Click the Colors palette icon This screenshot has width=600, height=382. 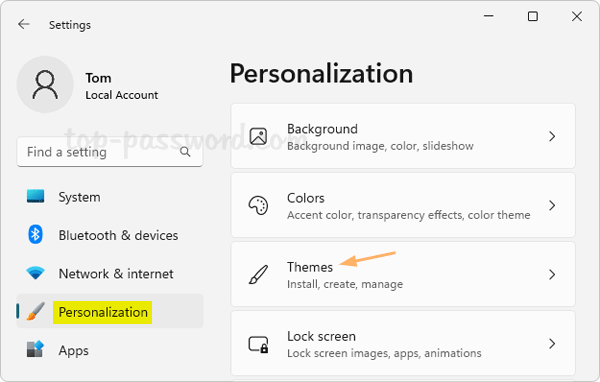(x=258, y=206)
